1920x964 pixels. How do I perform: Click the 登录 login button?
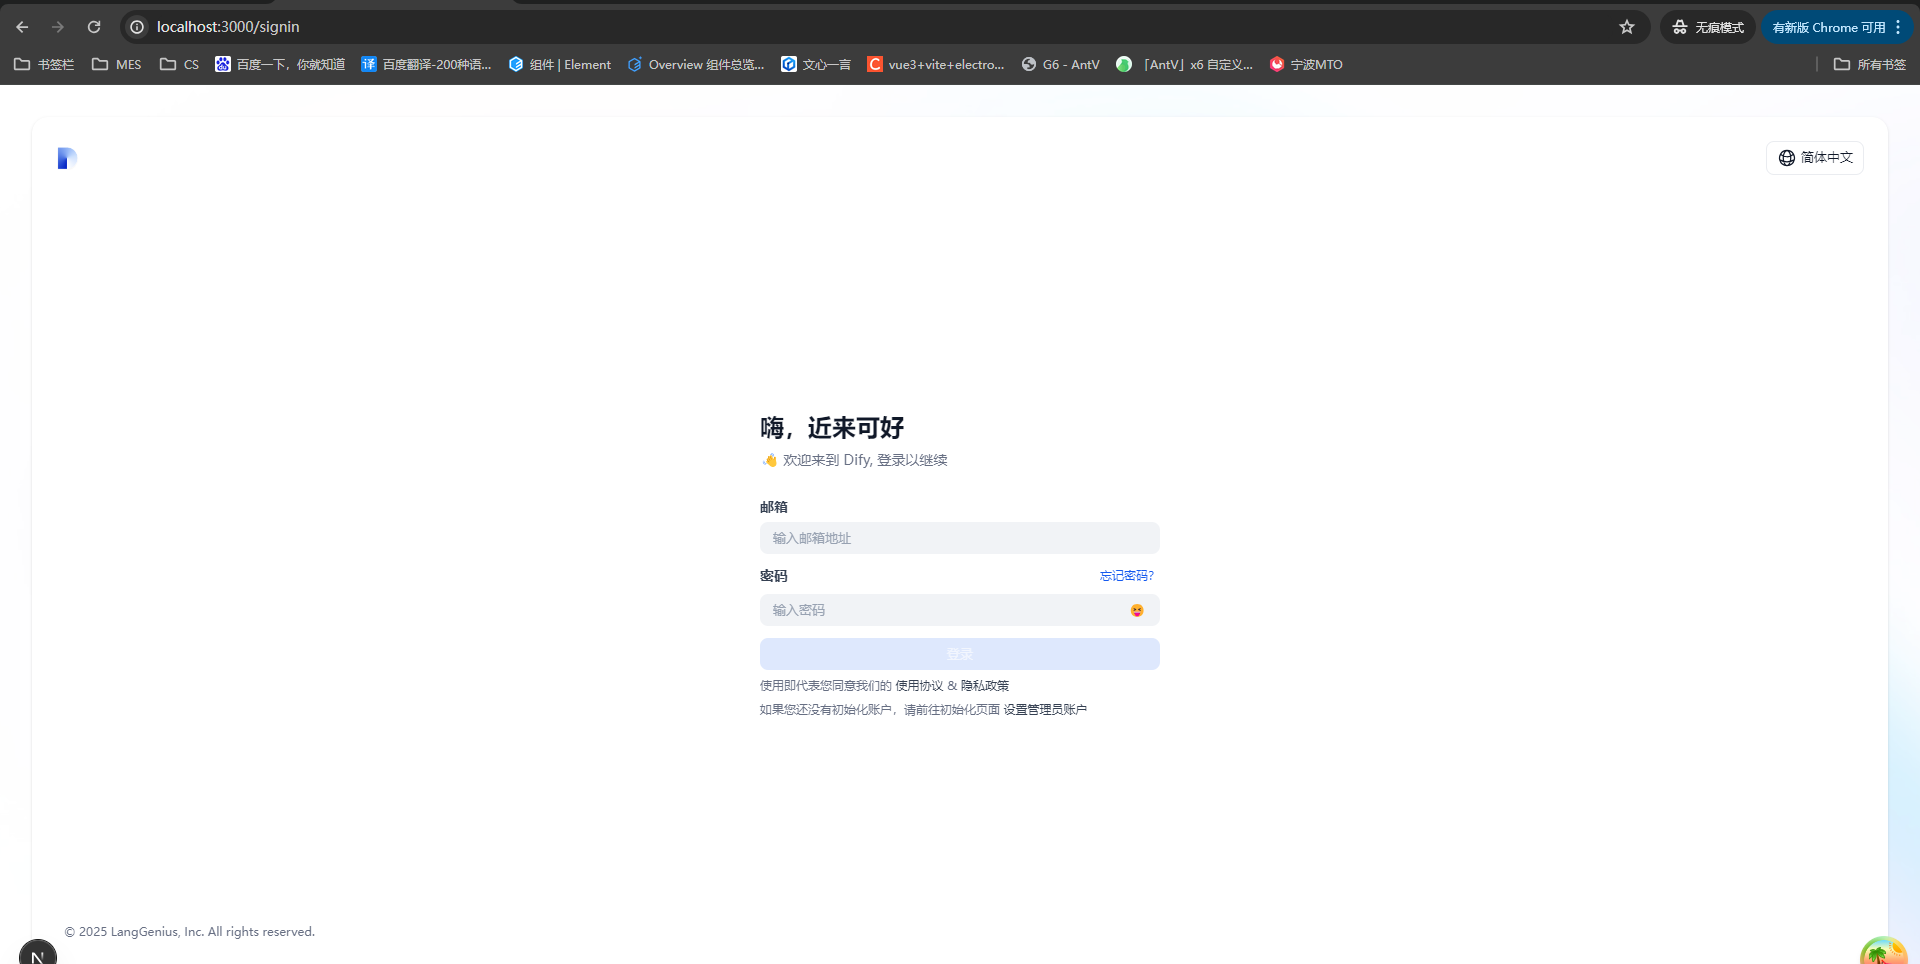pos(960,654)
